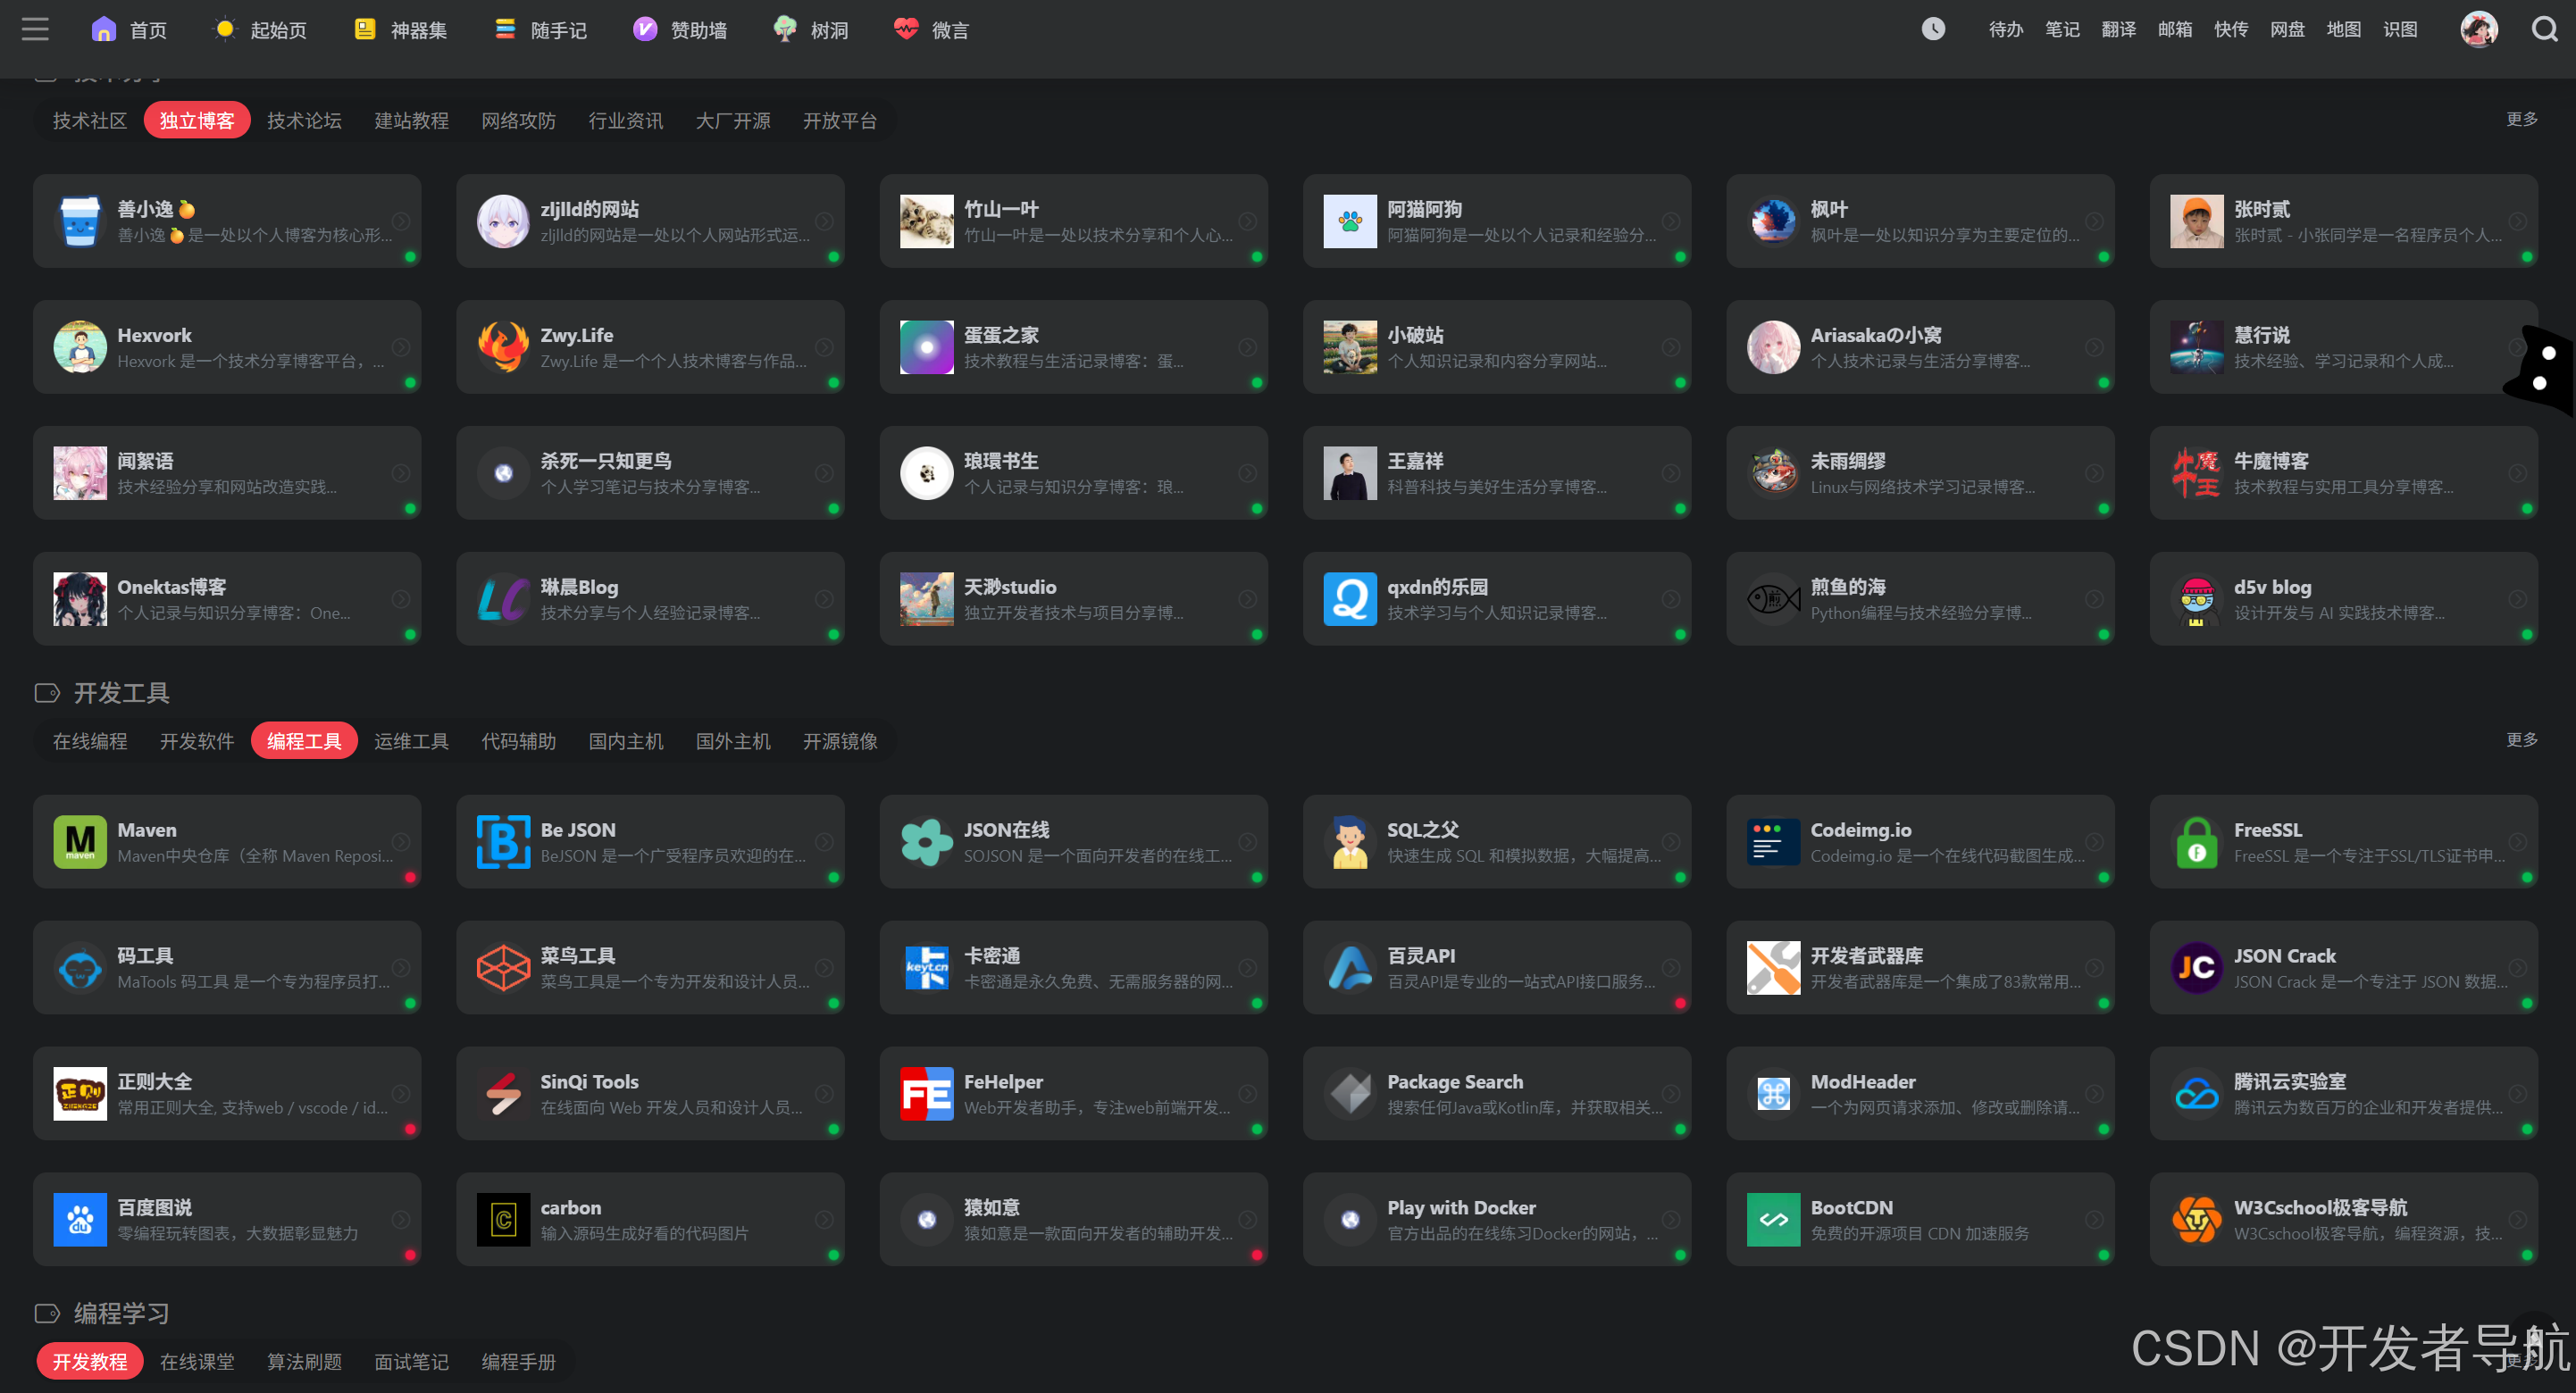
Task: Switch to the 网络攻防 tab
Action: click(x=518, y=121)
